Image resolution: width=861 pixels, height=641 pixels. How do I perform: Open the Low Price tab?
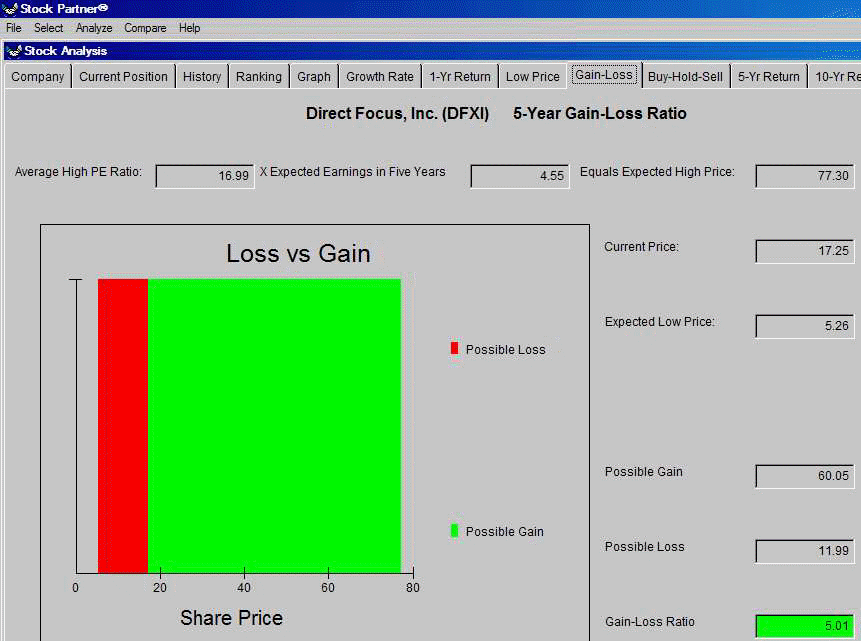533,77
